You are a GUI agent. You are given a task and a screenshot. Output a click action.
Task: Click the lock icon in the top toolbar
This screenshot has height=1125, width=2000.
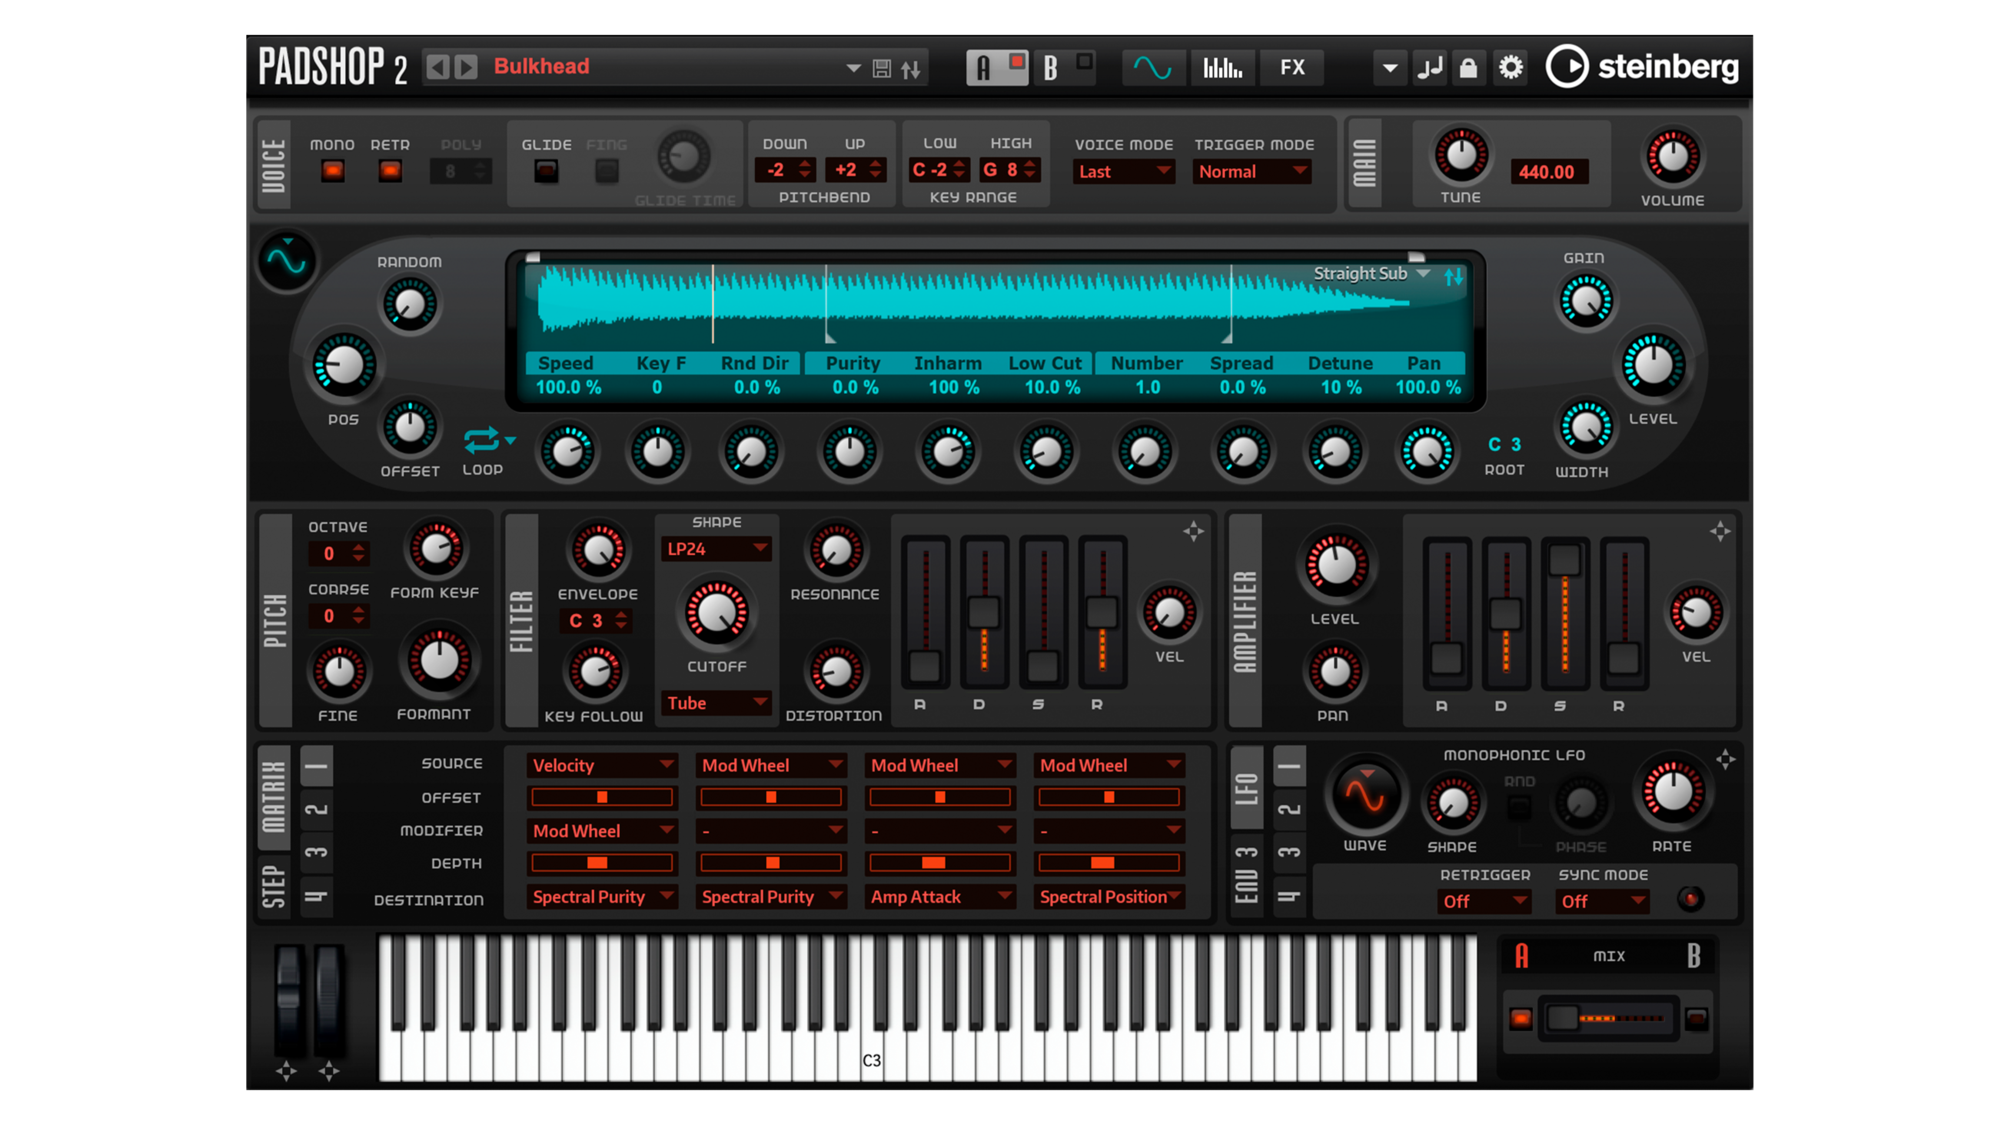1469,67
